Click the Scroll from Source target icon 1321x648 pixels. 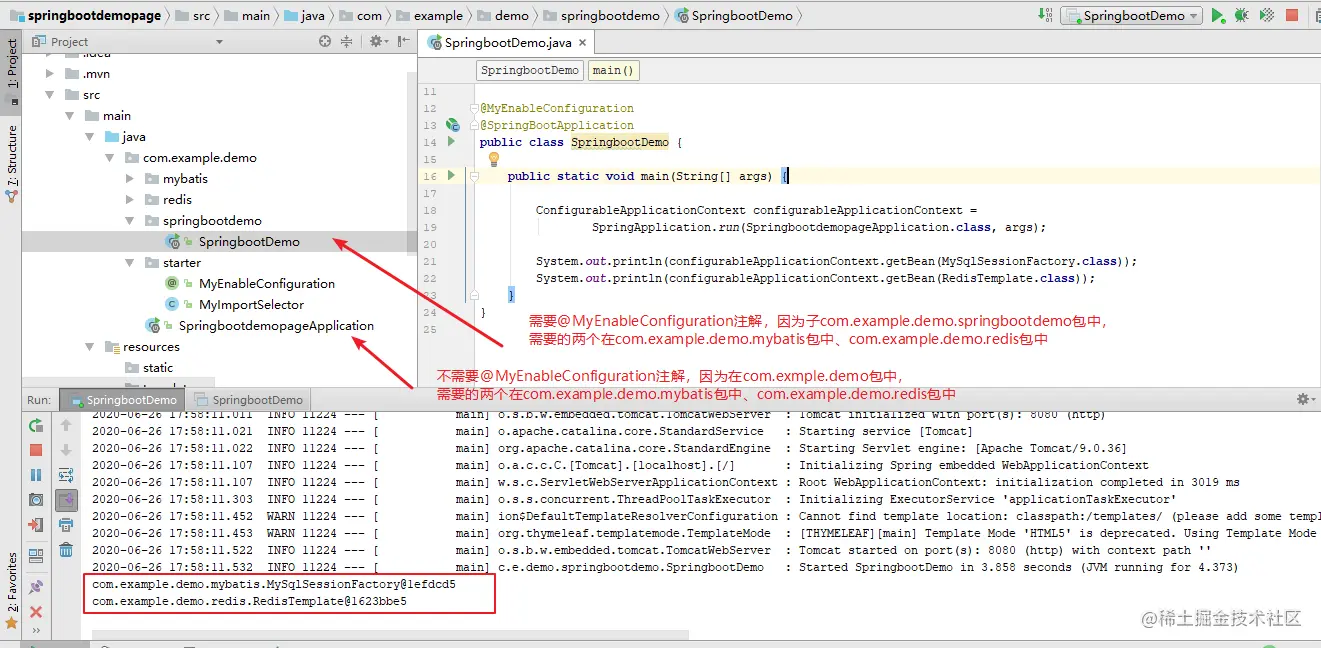[325, 41]
